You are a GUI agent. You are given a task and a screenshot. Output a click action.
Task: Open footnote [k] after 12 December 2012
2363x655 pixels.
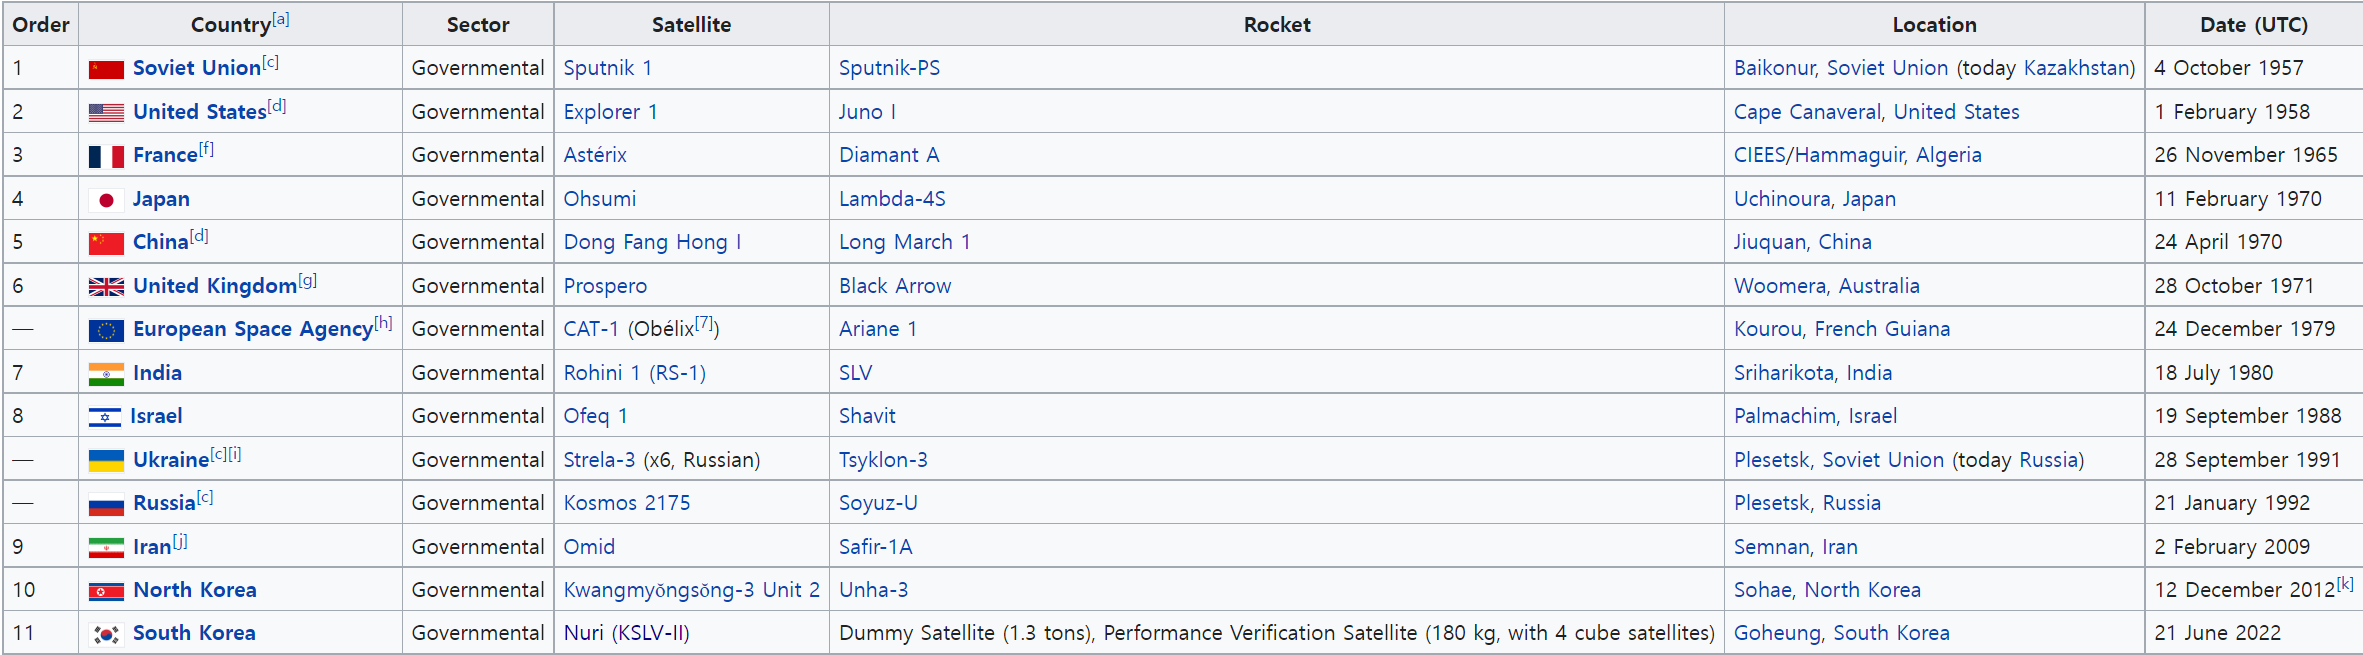pyautogui.click(x=2345, y=584)
